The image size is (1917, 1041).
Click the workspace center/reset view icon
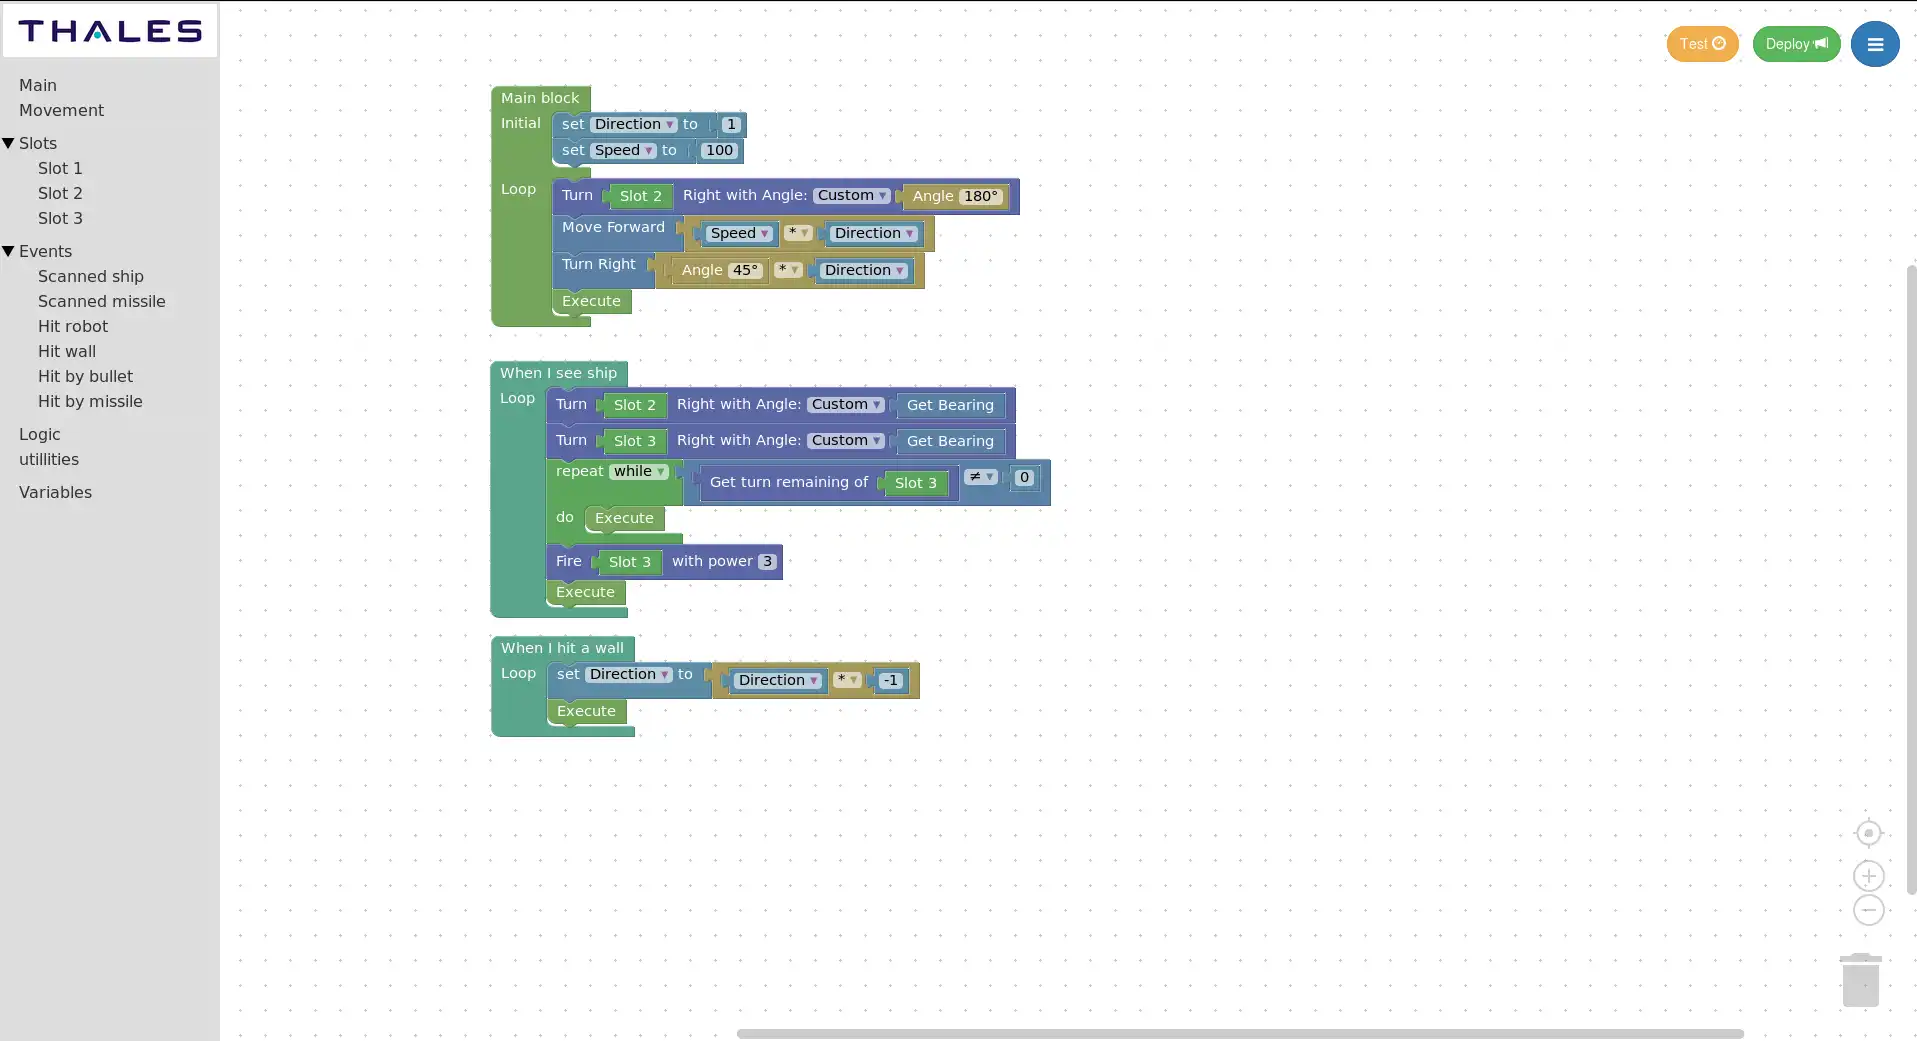tap(1868, 833)
